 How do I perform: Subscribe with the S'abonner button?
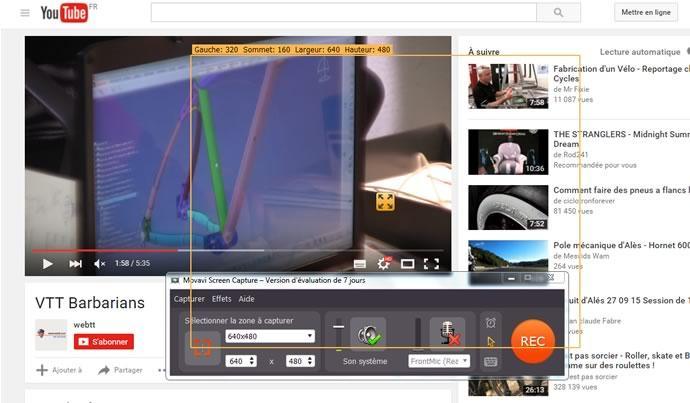104,341
